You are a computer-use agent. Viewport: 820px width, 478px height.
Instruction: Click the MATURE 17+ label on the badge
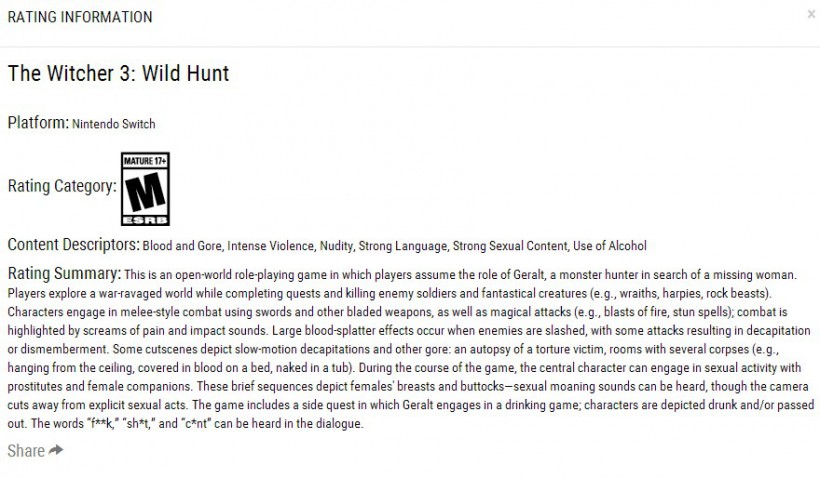click(x=145, y=161)
